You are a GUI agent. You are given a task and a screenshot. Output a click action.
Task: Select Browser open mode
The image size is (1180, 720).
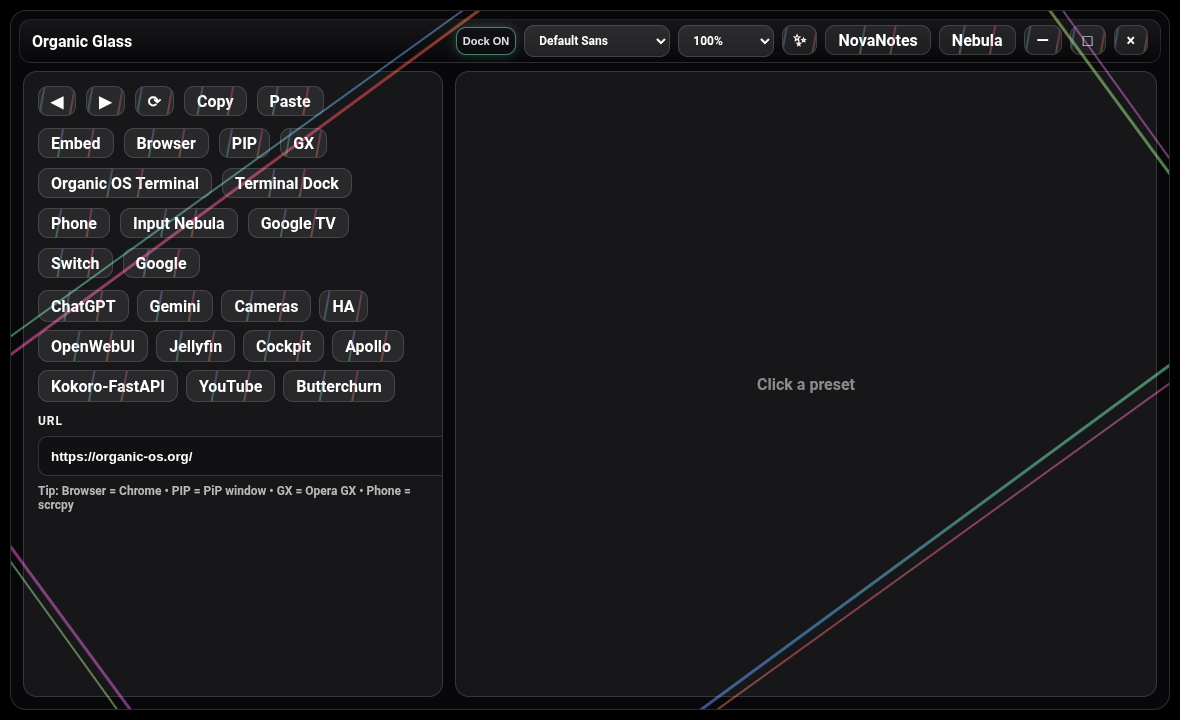pyautogui.click(x=166, y=143)
